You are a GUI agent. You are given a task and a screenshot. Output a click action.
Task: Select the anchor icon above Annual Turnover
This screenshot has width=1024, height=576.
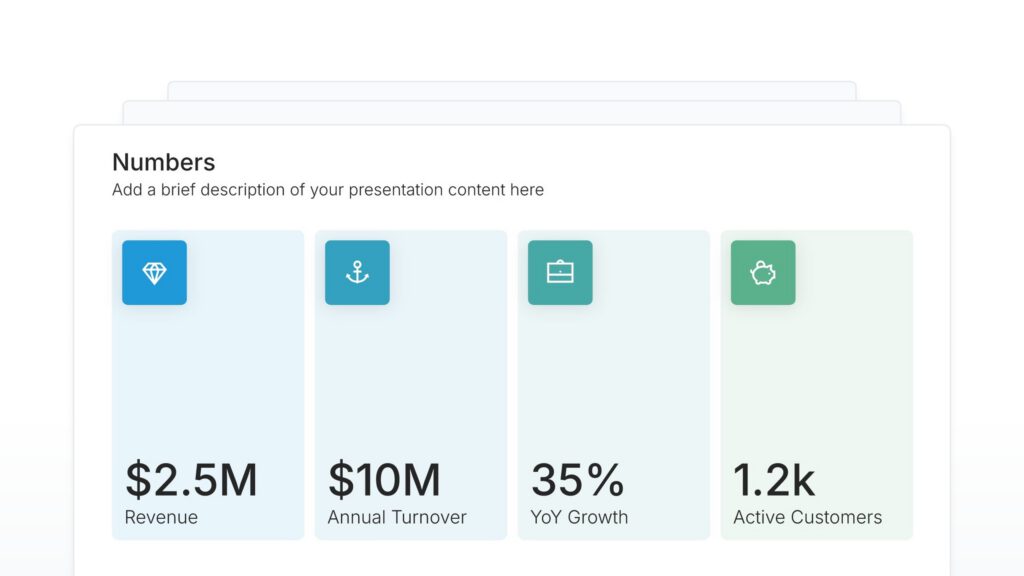click(357, 273)
